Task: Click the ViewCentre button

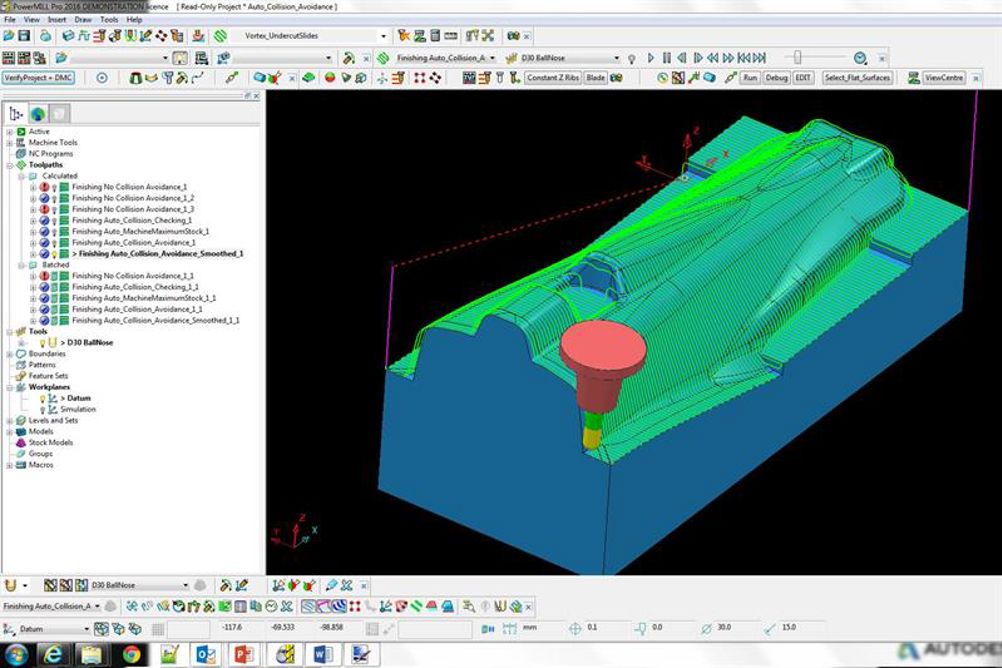Action: [943, 78]
